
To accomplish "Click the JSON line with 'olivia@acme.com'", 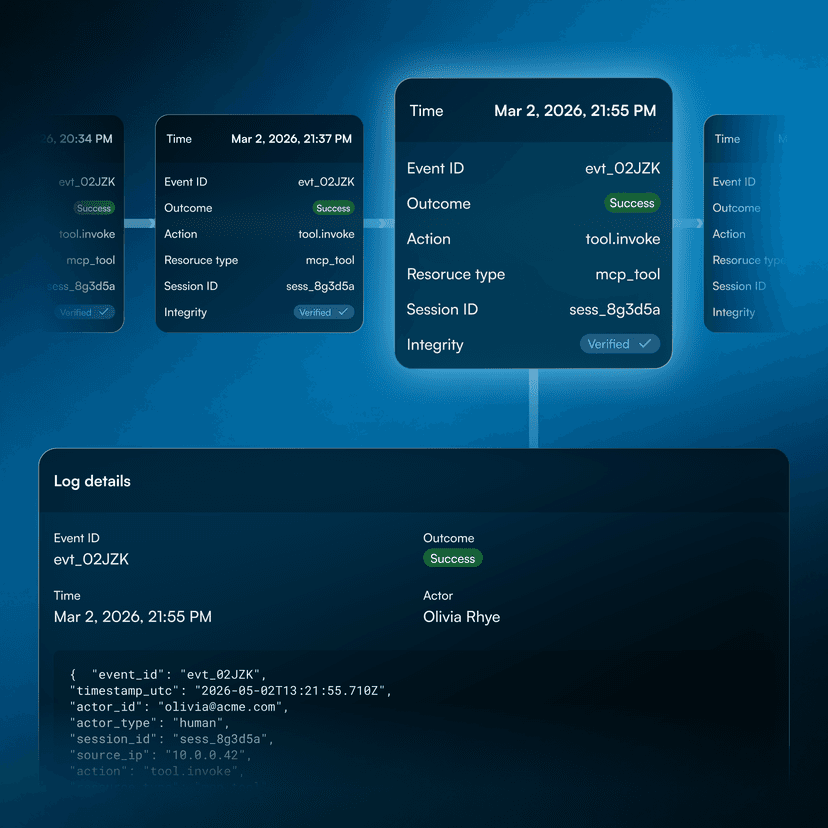I will click(x=179, y=707).
